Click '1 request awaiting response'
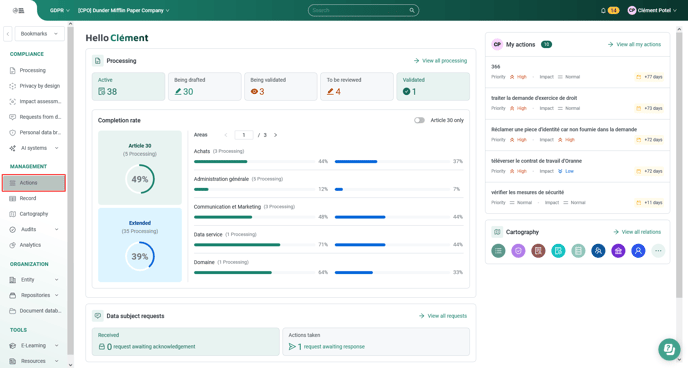 [326, 347]
